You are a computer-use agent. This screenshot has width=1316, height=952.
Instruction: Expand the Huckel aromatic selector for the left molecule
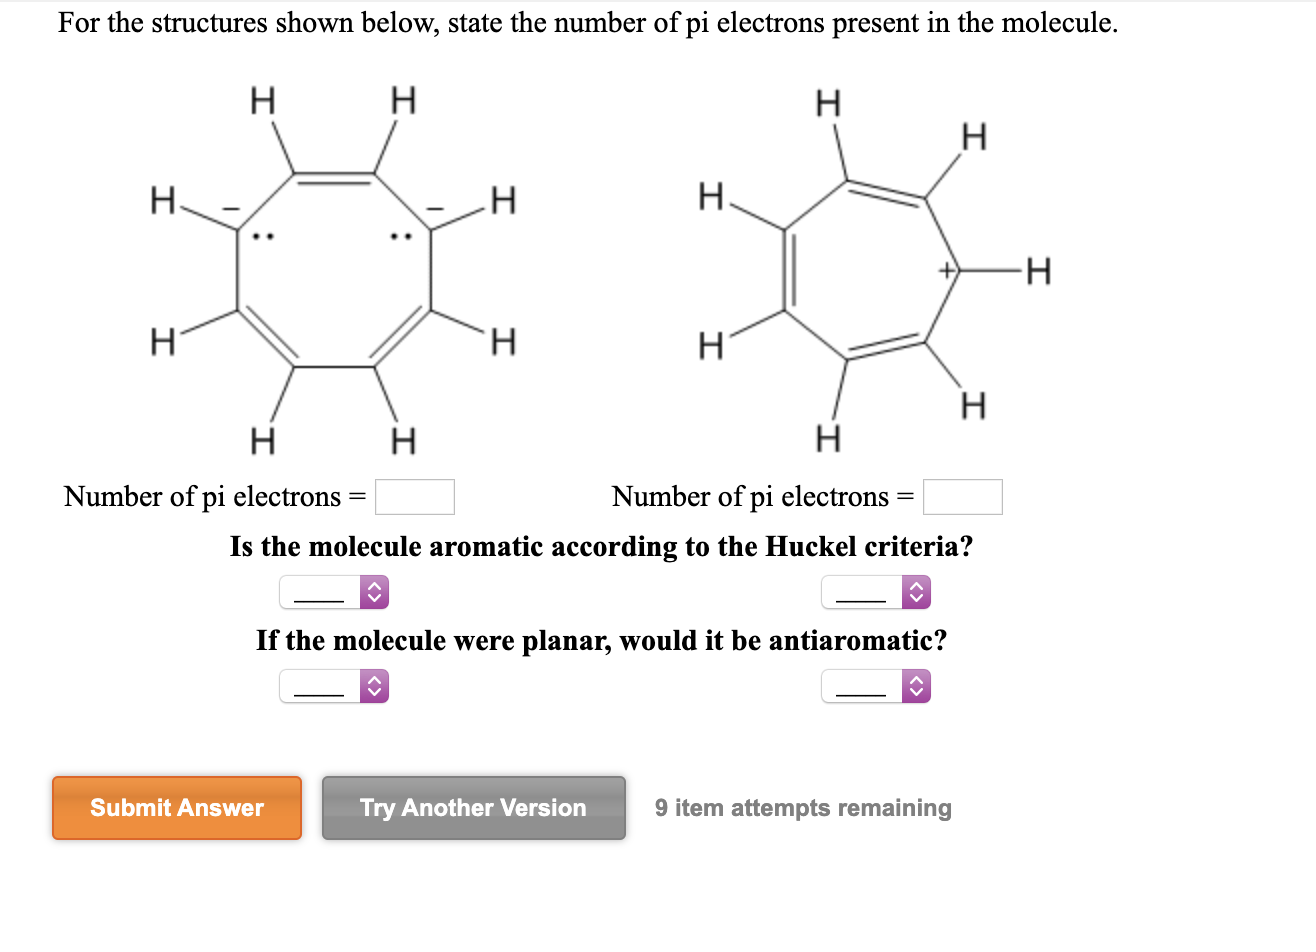pos(334,592)
